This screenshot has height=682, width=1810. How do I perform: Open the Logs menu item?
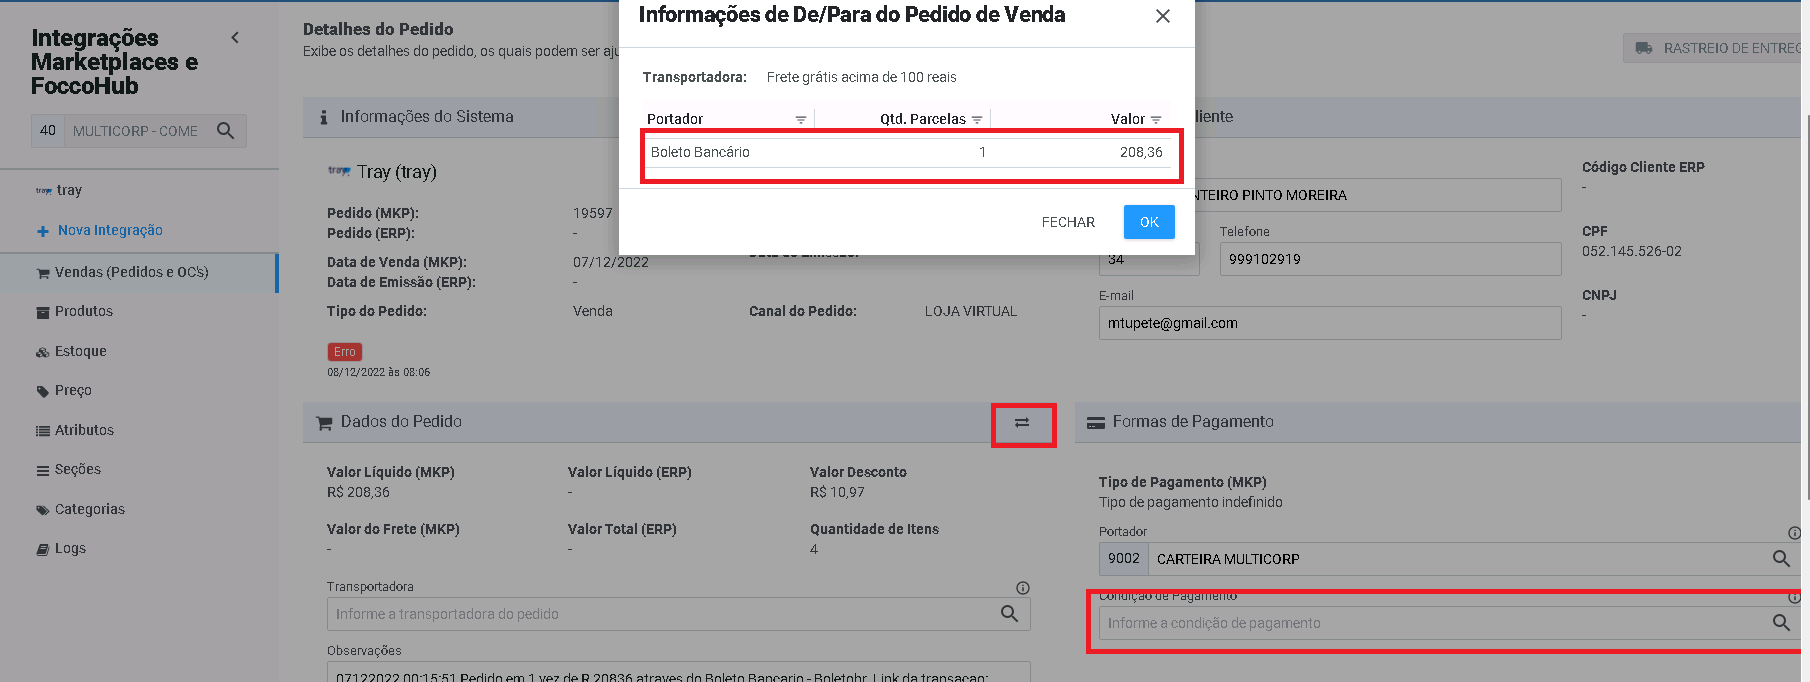[70, 548]
